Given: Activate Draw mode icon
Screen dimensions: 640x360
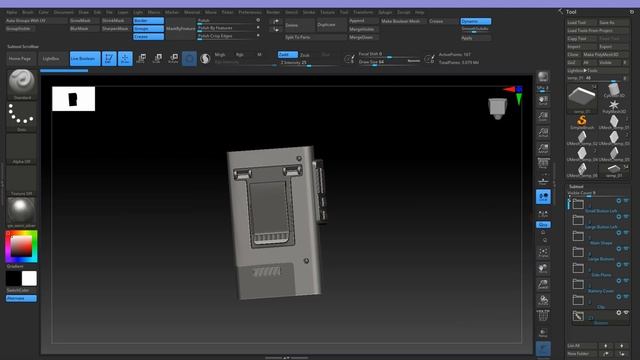Looking at the screenshot, I should 125,59.
